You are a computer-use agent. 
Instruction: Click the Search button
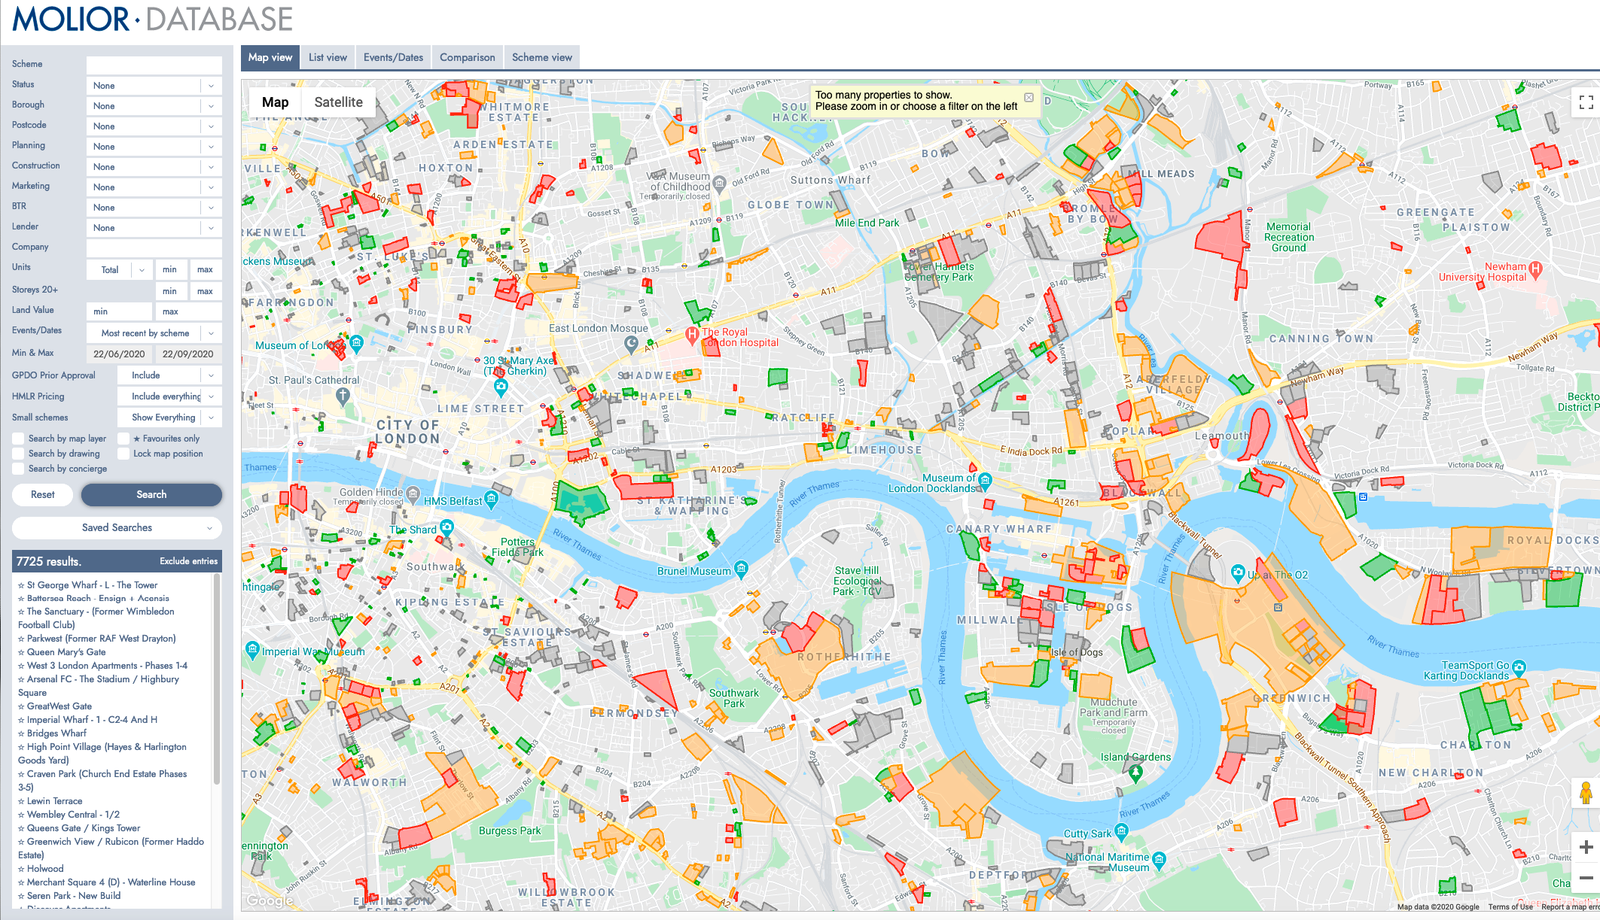[x=151, y=494]
